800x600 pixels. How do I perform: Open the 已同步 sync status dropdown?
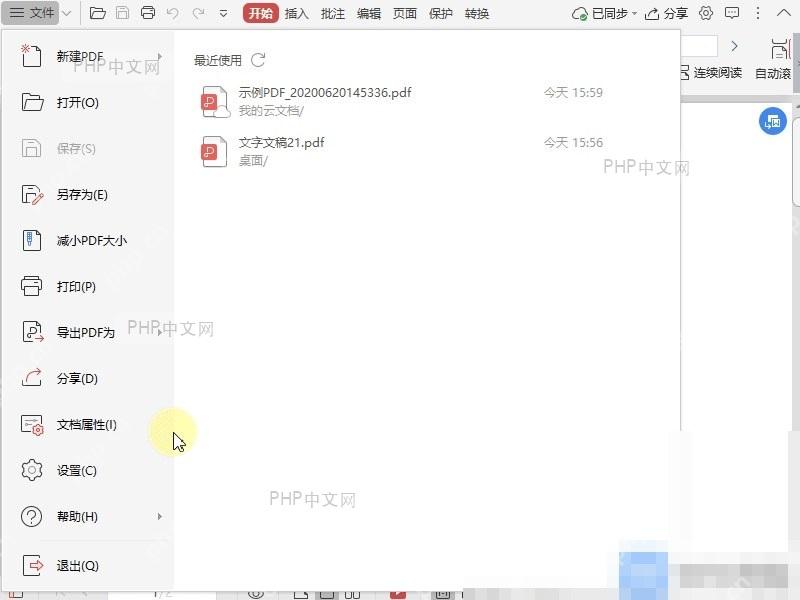click(x=605, y=14)
